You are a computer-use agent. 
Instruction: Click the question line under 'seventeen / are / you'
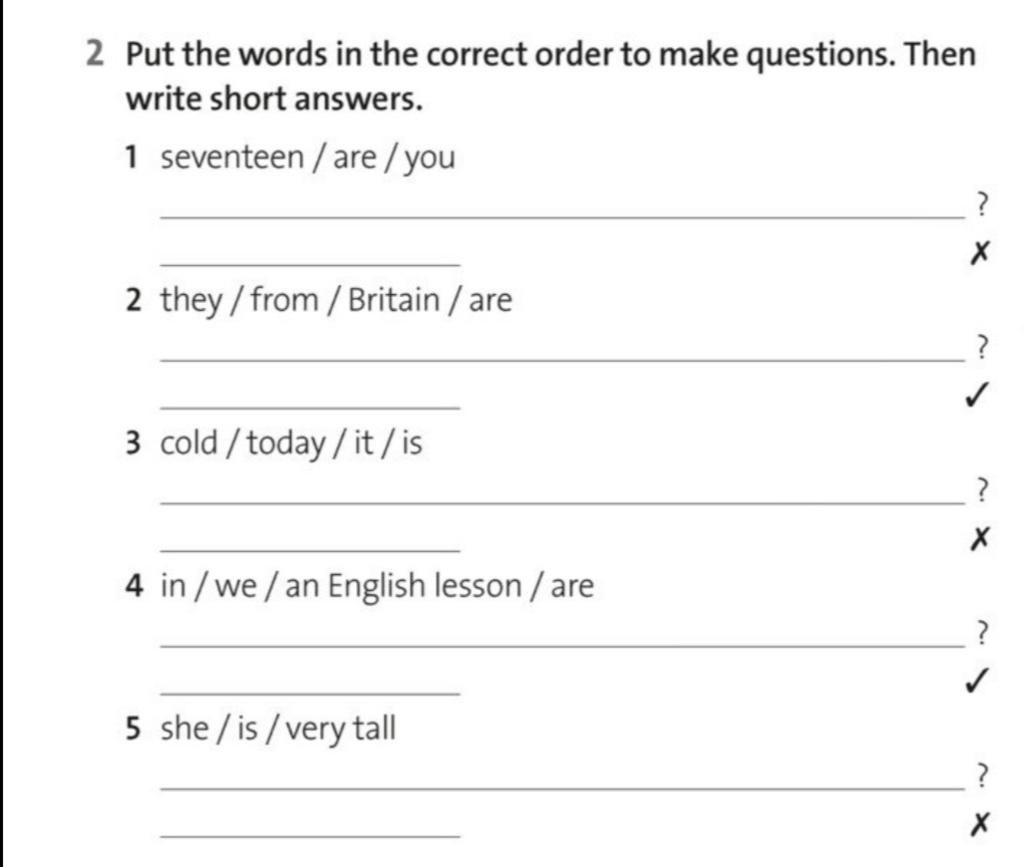click(x=562, y=217)
